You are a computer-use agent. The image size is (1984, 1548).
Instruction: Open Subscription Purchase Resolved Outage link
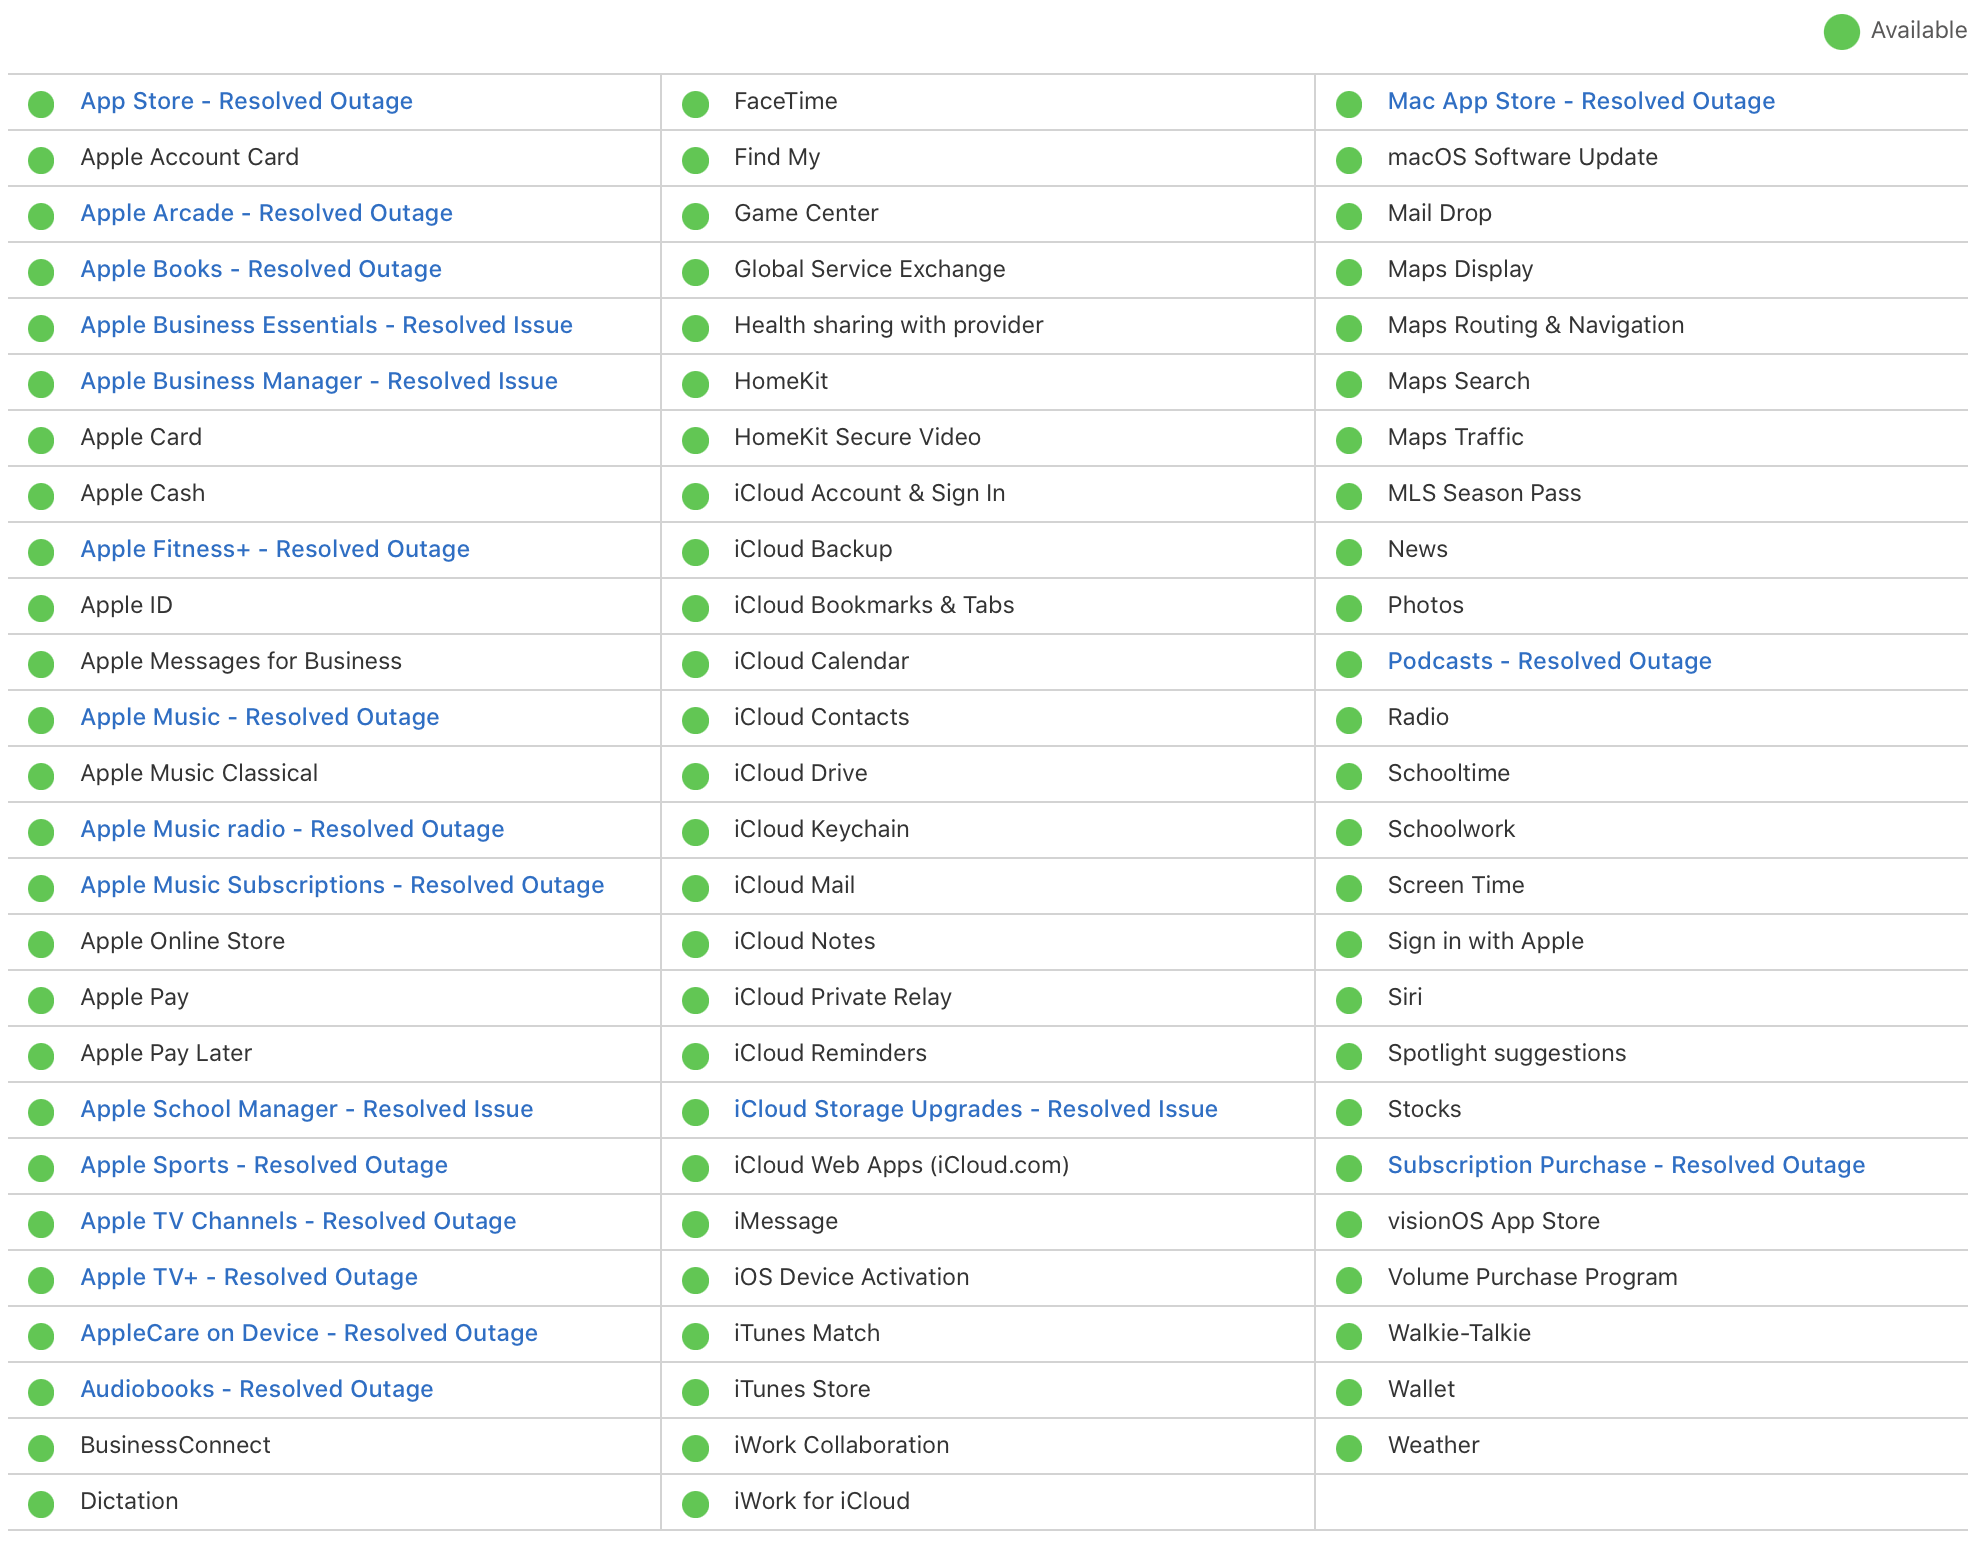click(1625, 1165)
